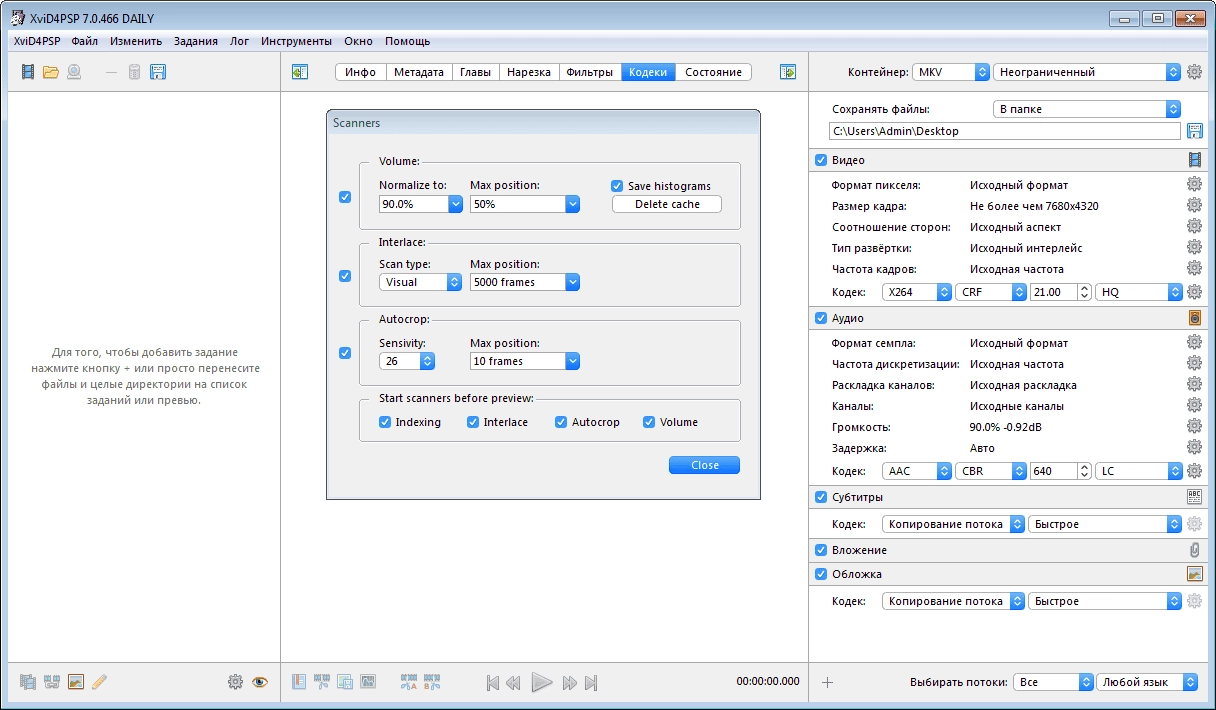This screenshot has width=1216, height=710.
Task: Disable the Аудио section checkbox
Action: [821, 318]
